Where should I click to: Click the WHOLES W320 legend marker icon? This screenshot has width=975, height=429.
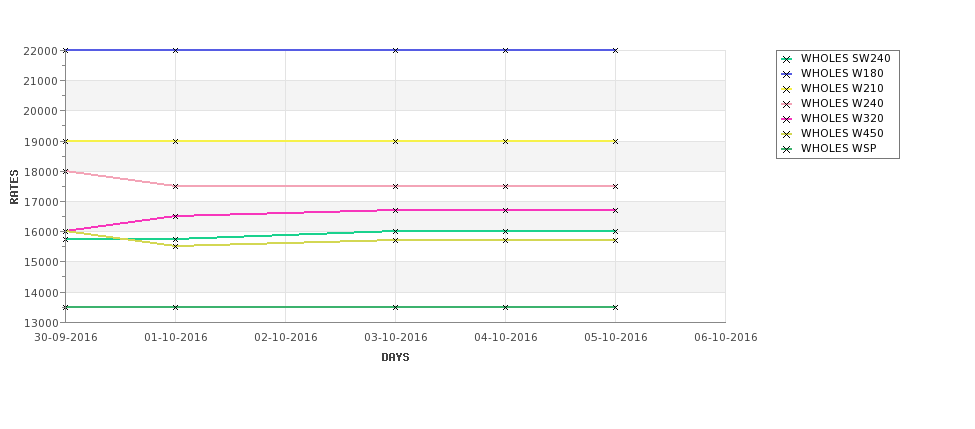[x=787, y=119]
